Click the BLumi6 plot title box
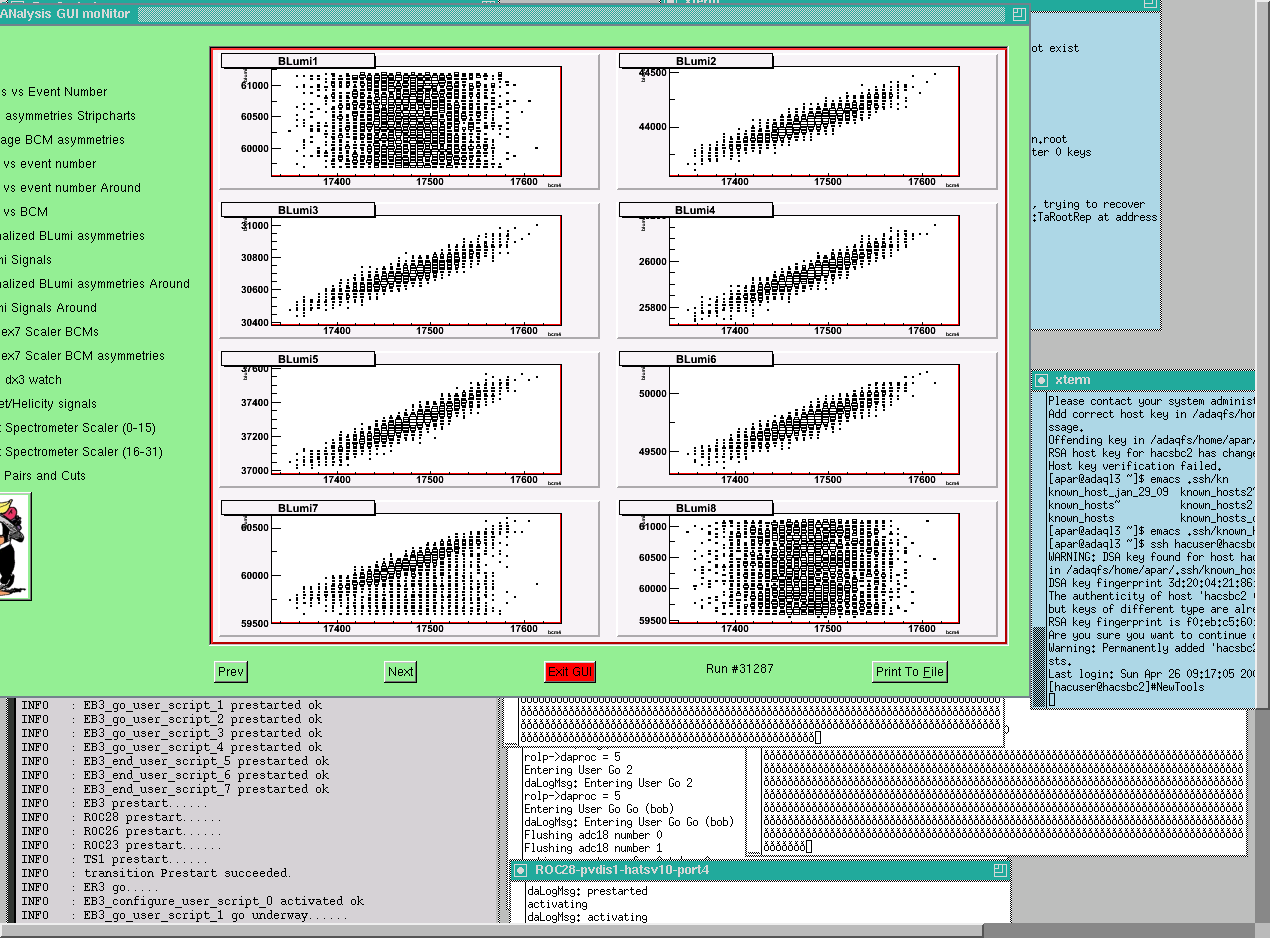The height and width of the screenshot is (938, 1270). click(696, 359)
